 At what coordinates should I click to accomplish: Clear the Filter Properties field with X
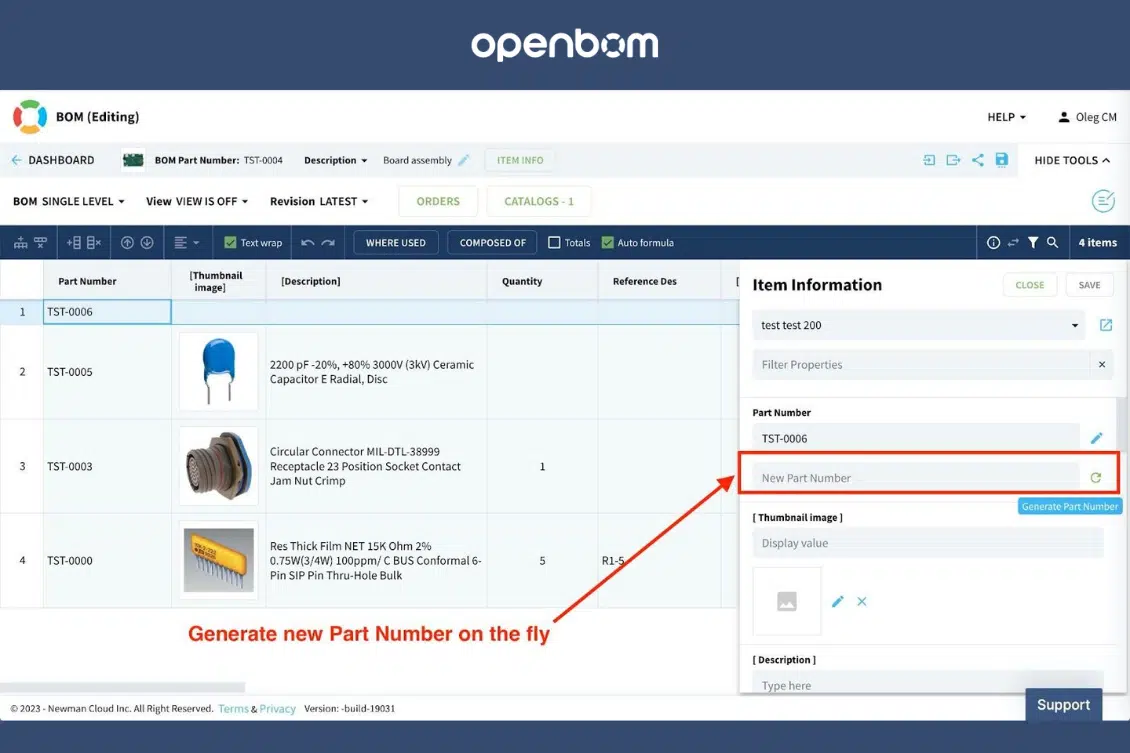tap(1102, 365)
